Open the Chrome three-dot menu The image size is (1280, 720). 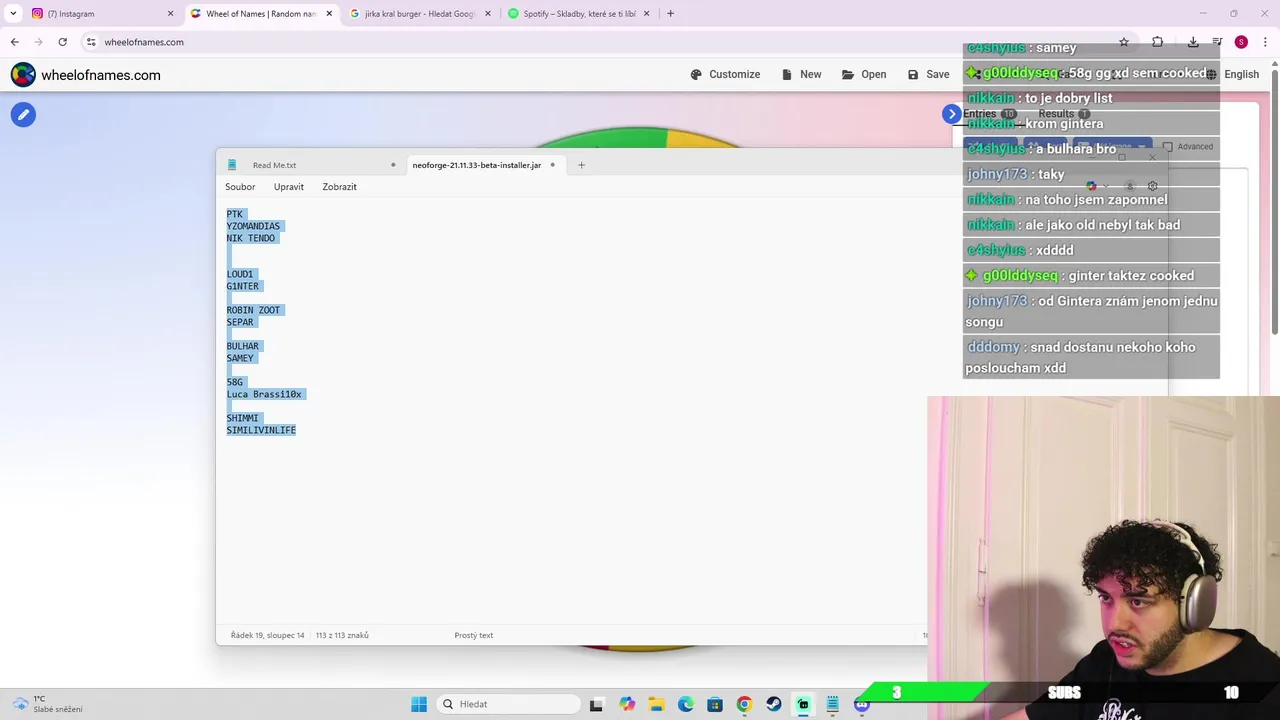(1265, 42)
